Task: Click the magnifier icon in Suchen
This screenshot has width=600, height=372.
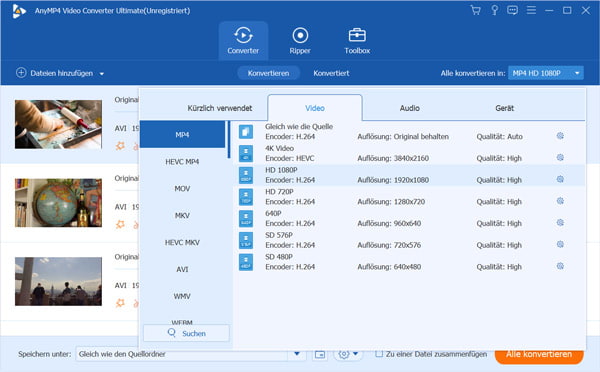Action: coord(172,333)
